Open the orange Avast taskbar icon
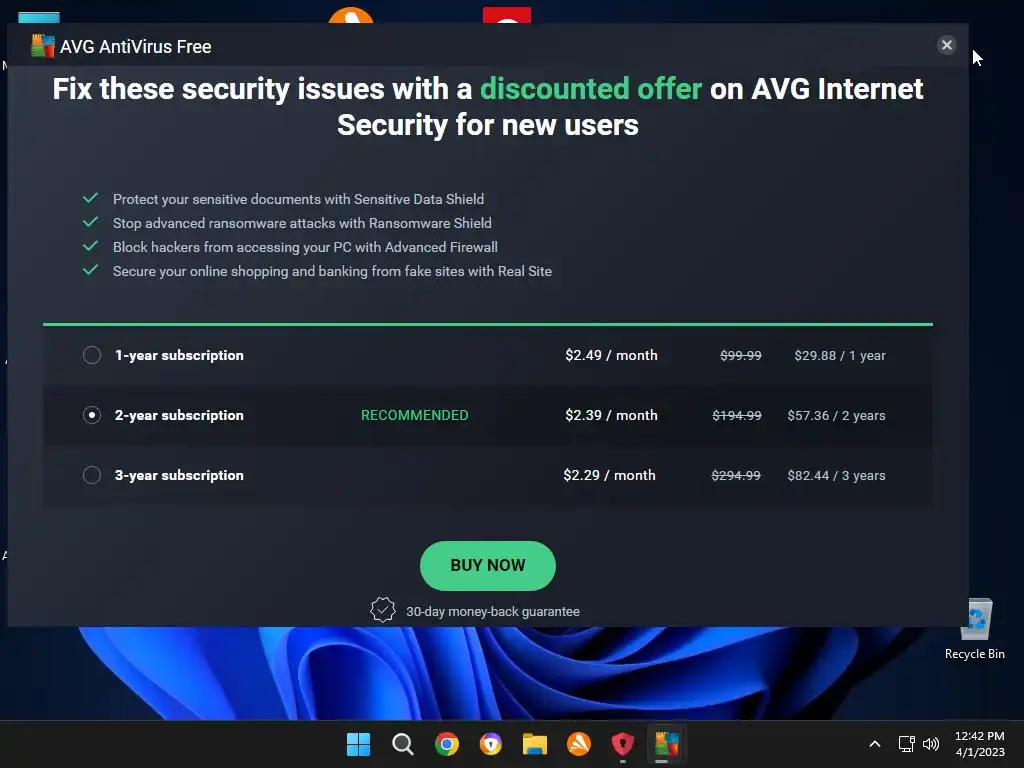 click(x=578, y=744)
